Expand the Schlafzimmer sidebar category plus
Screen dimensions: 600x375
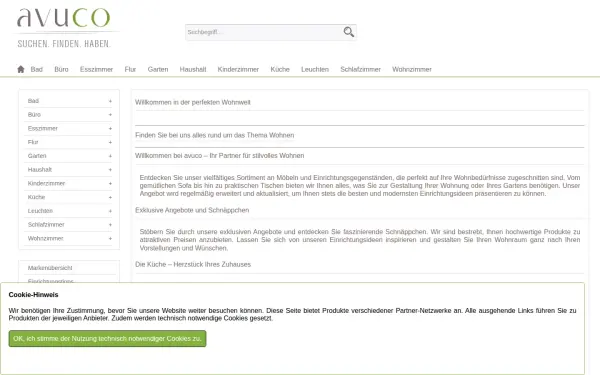110,225
